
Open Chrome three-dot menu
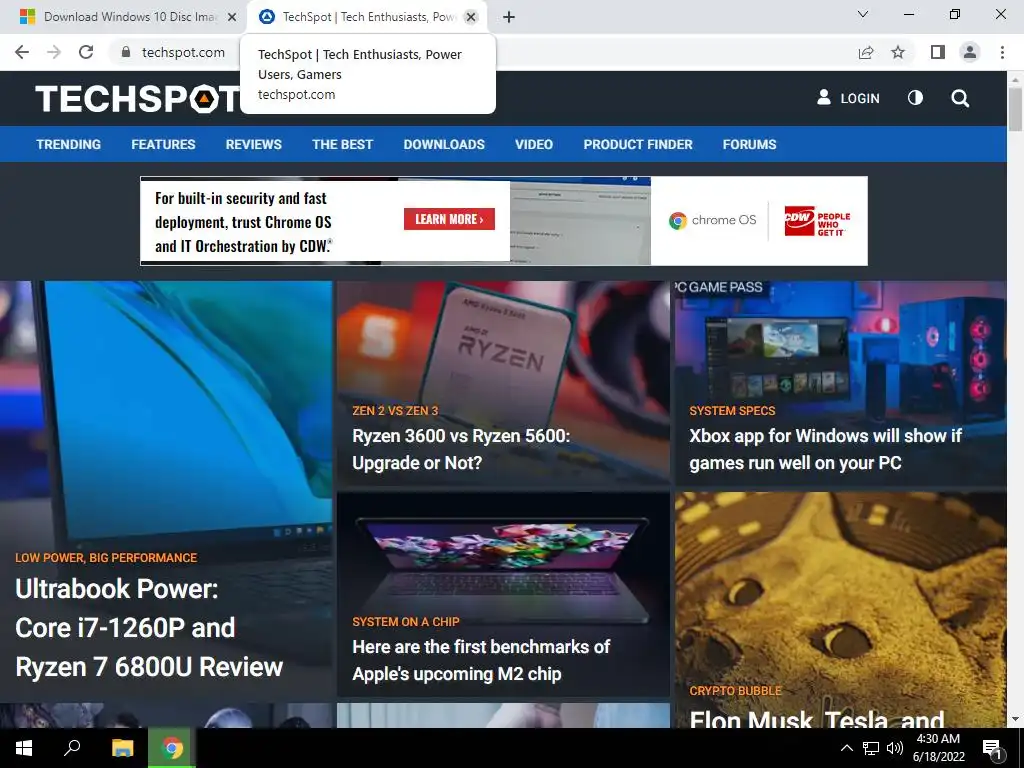coord(1002,52)
